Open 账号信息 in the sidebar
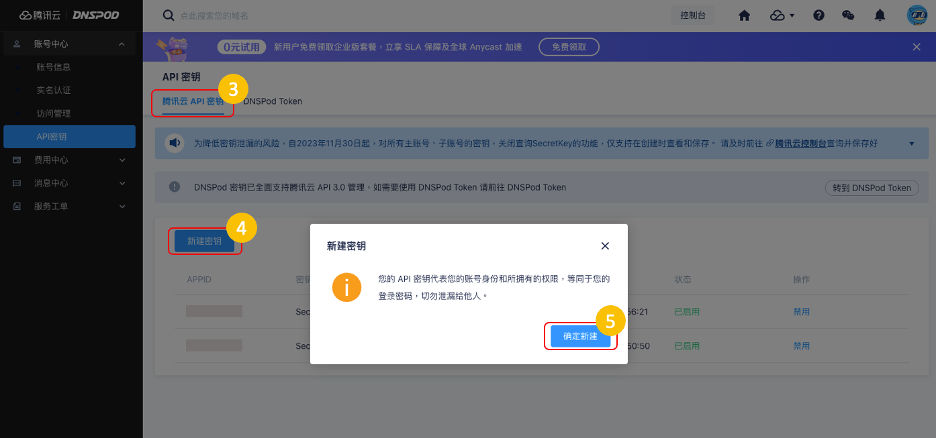The width and height of the screenshot is (936, 438). click(x=53, y=67)
